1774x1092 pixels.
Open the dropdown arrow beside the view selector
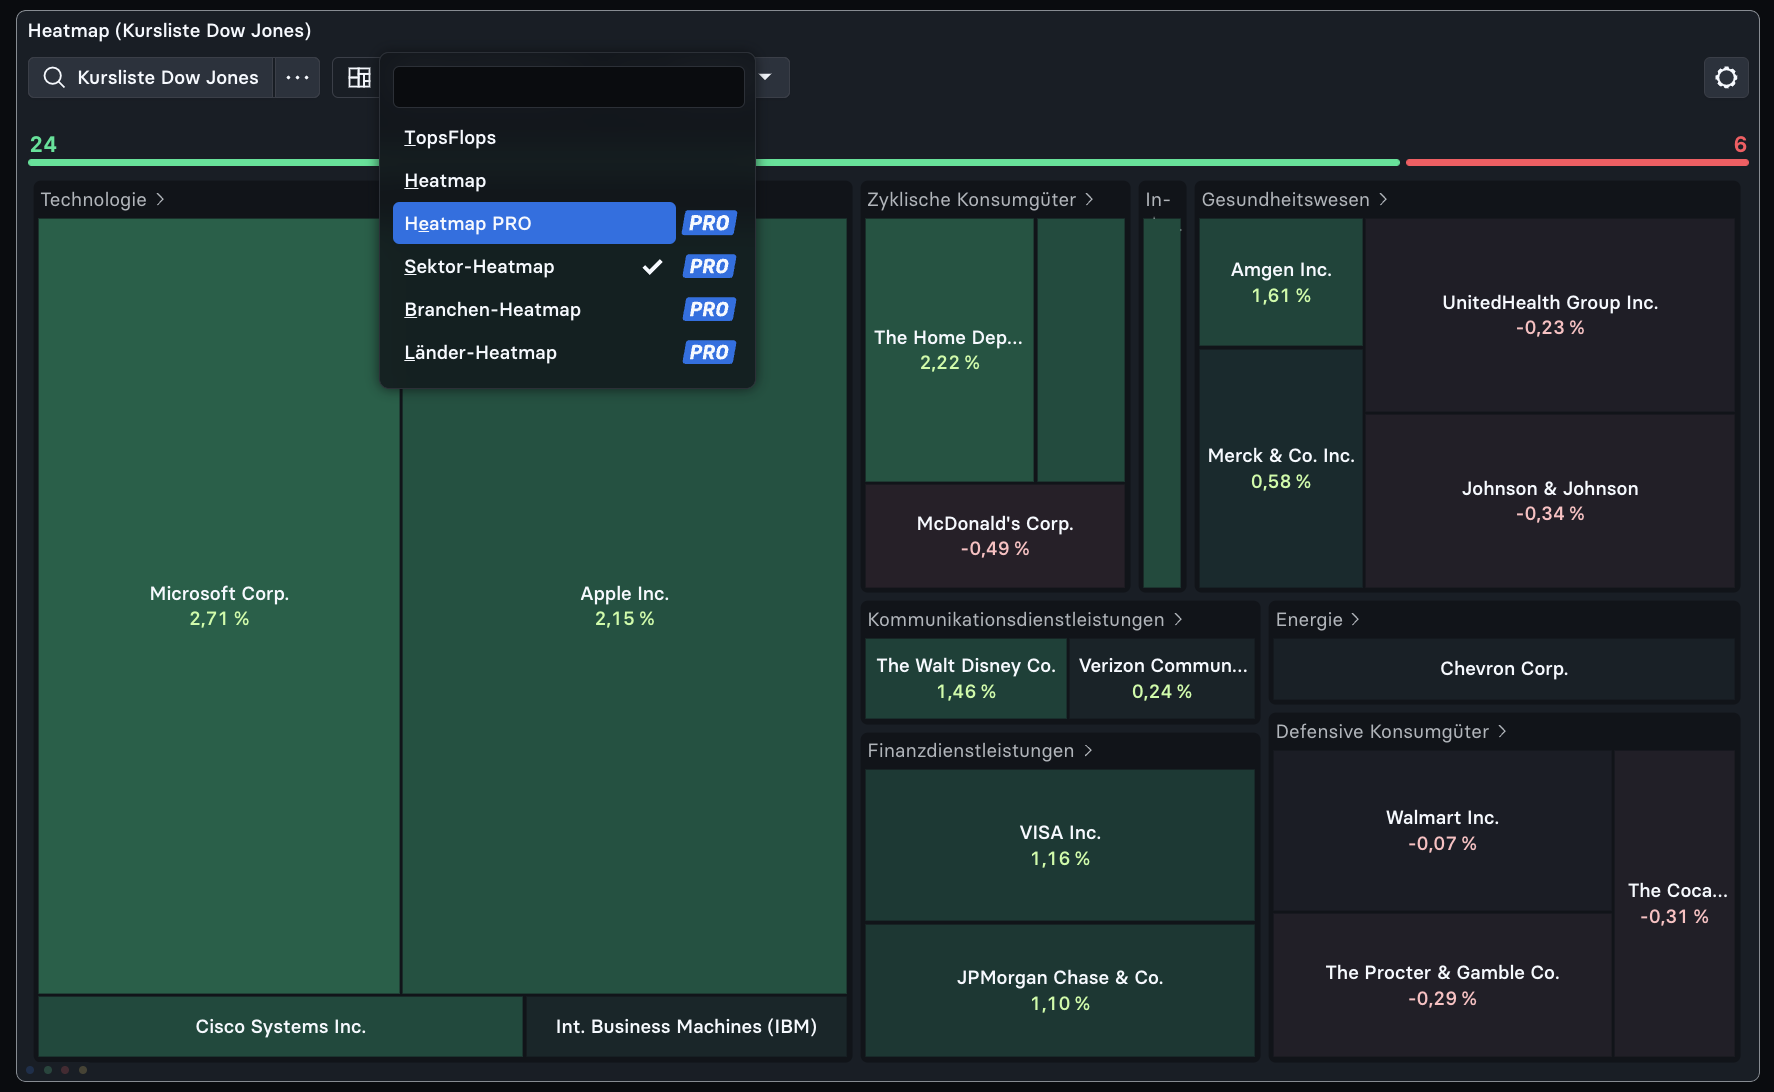pyautogui.click(x=765, y=77)
